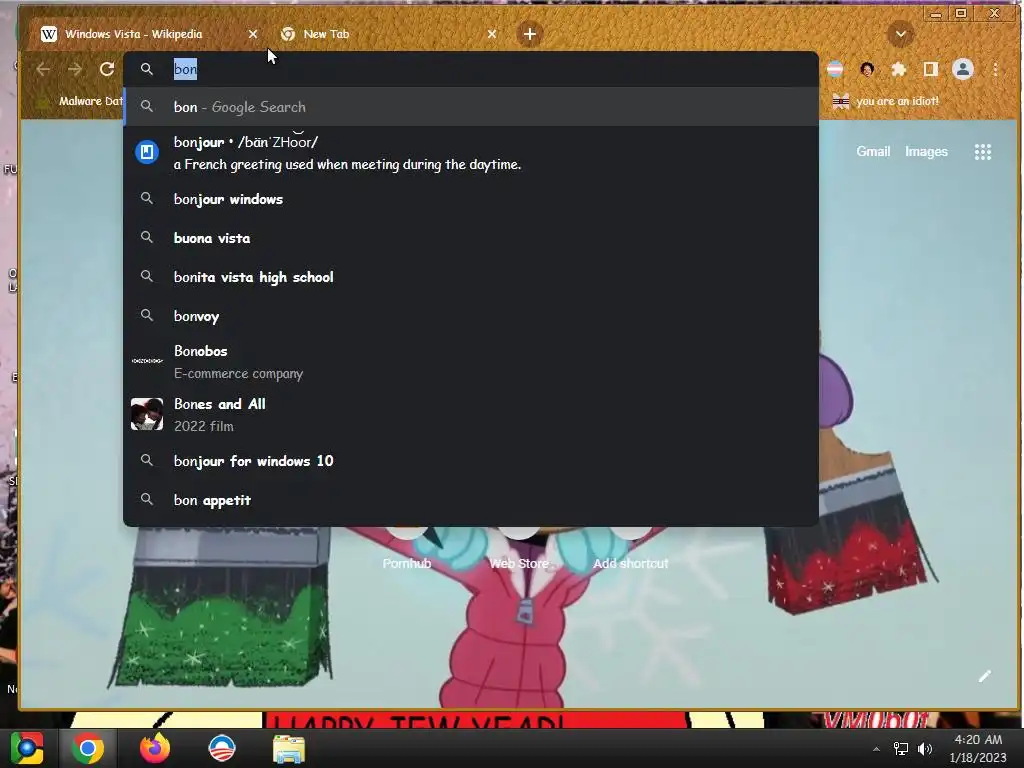Toggle the side panel icon
The image size is (1024, 768).
pos(931,69)
